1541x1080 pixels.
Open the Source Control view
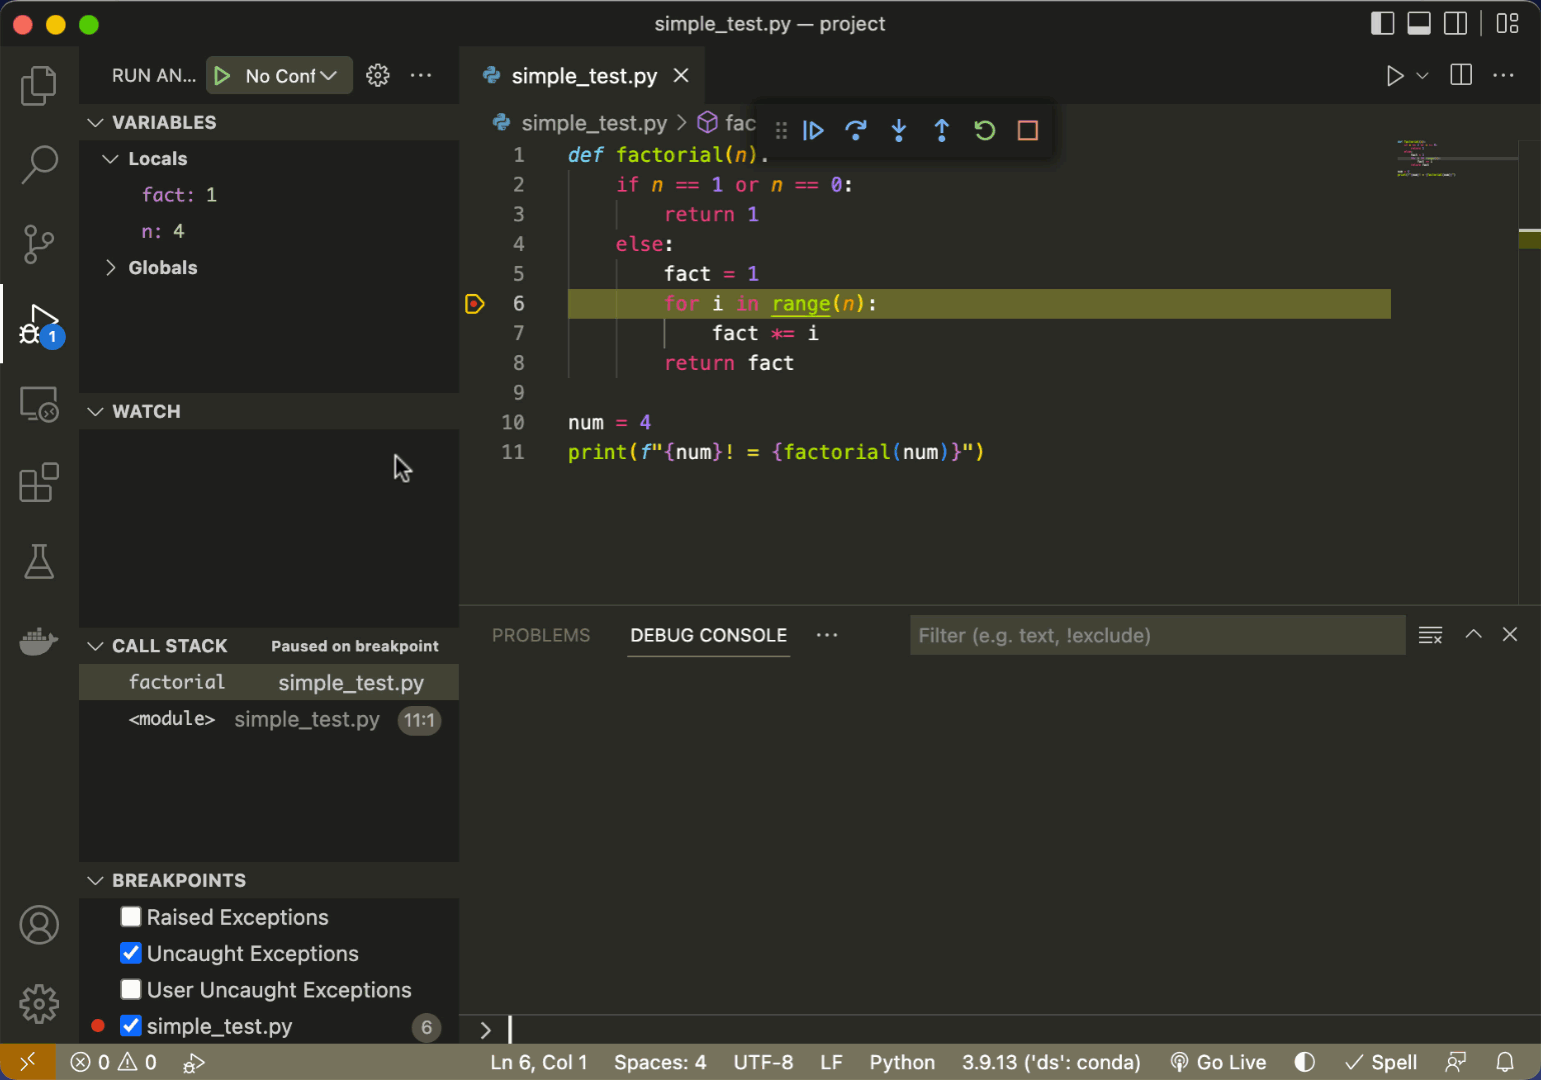tap(39, 244)
